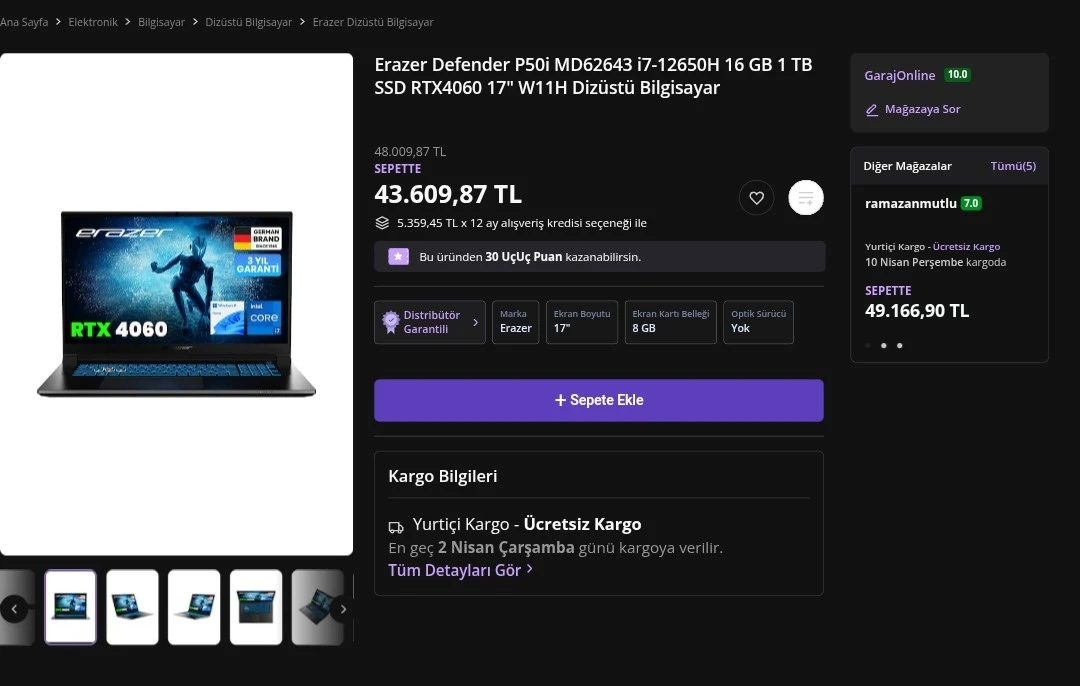Click the Kargo Bilgileri heading
The width and height of the screenshot is (1080, 686).
coord(442,476)
